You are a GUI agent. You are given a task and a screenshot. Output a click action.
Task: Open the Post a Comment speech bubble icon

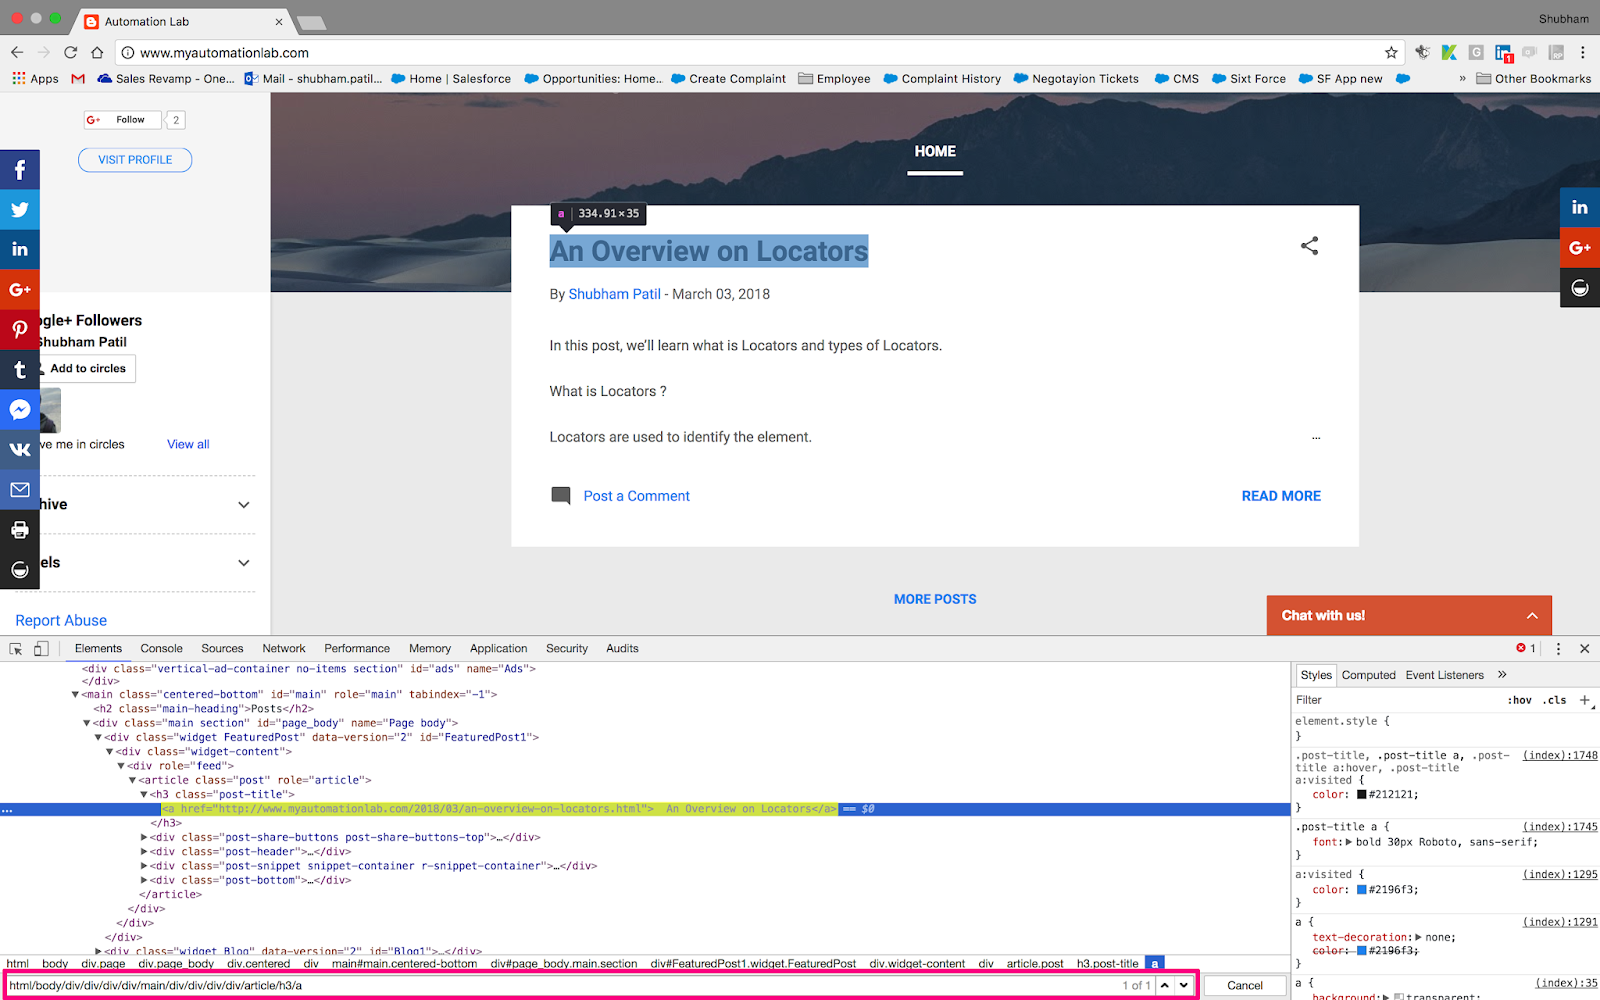(x=562, y=495)
